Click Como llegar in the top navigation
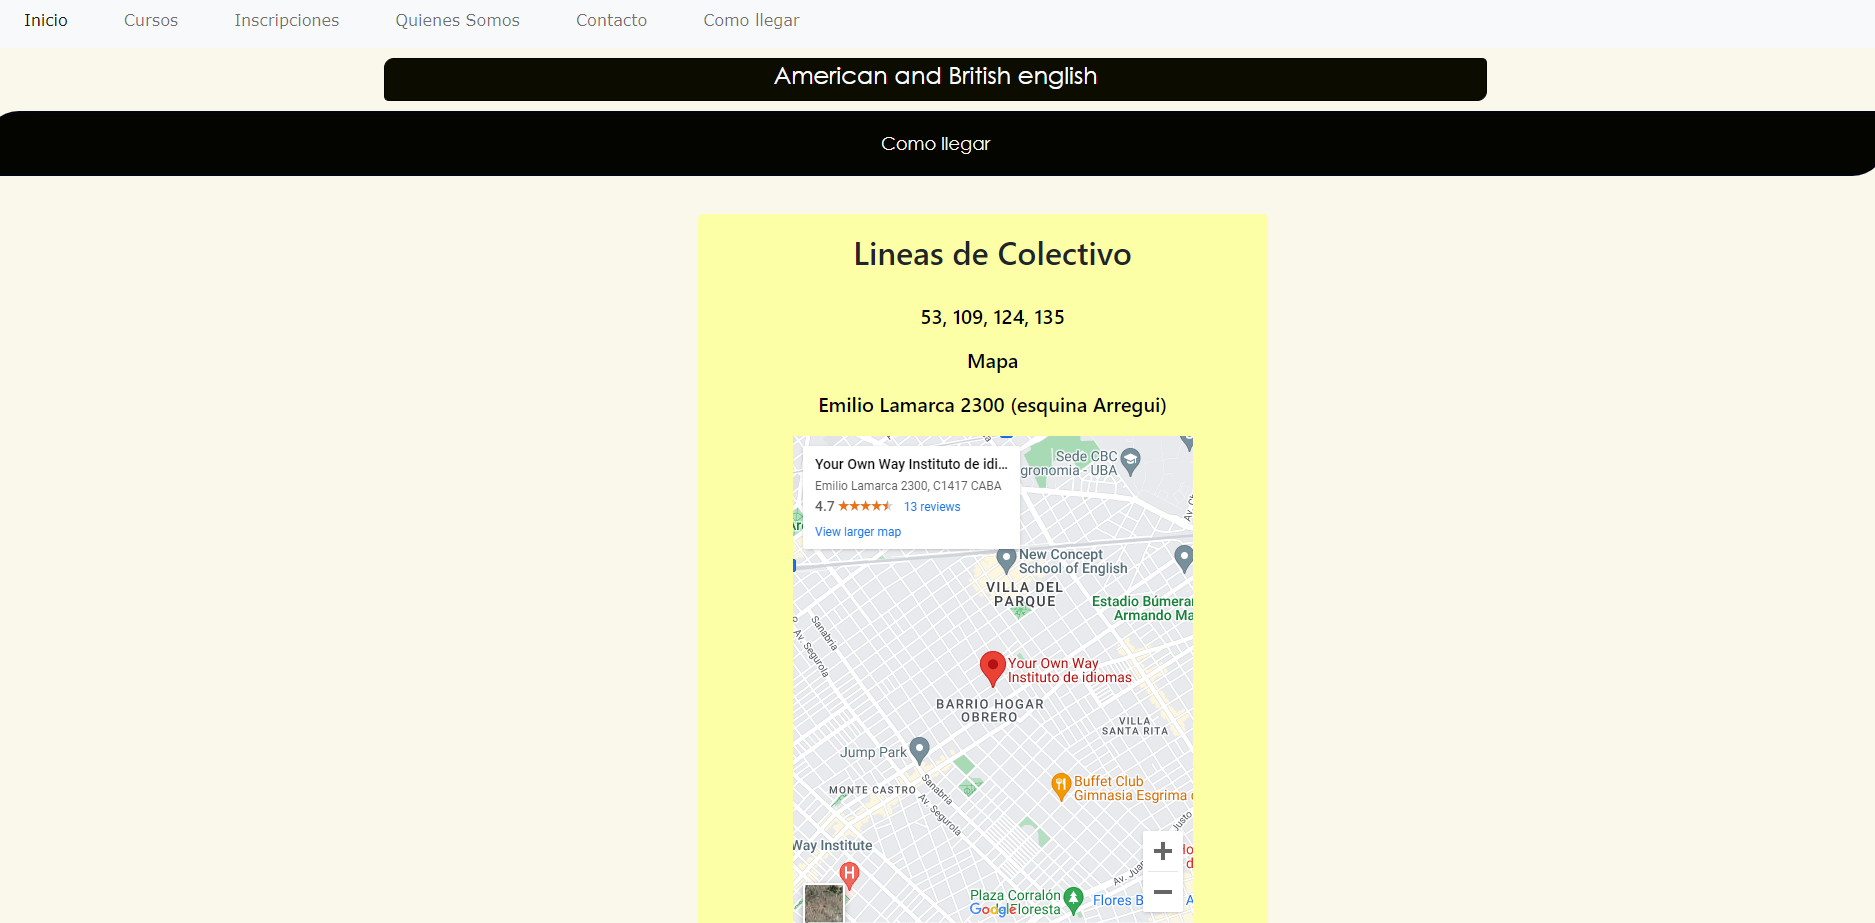Screen dimensions: 1875x923 (751, 20)
